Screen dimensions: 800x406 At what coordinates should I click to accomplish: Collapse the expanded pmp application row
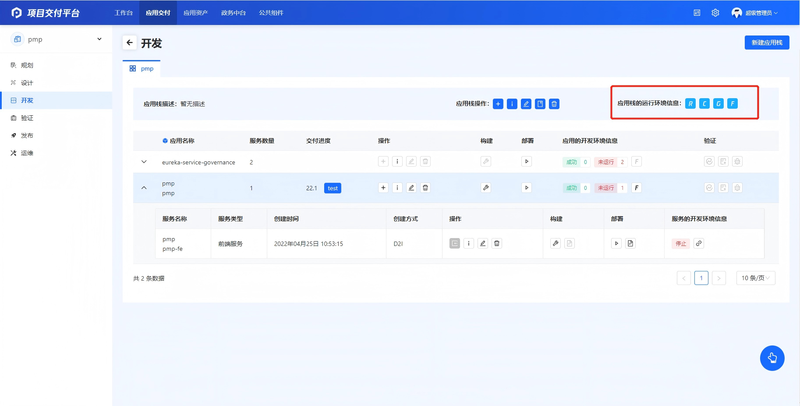click(144, 188)
